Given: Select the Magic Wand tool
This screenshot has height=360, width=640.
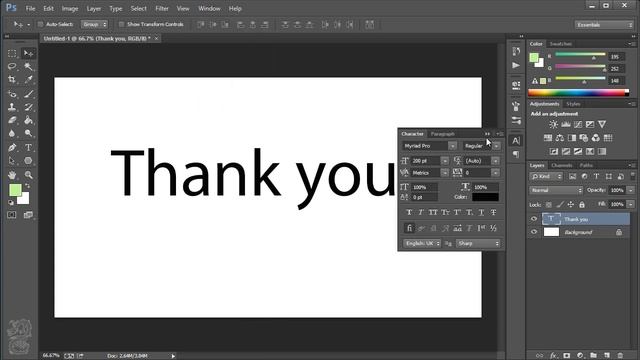Looking at the screenshot, I should click(28, 66).
